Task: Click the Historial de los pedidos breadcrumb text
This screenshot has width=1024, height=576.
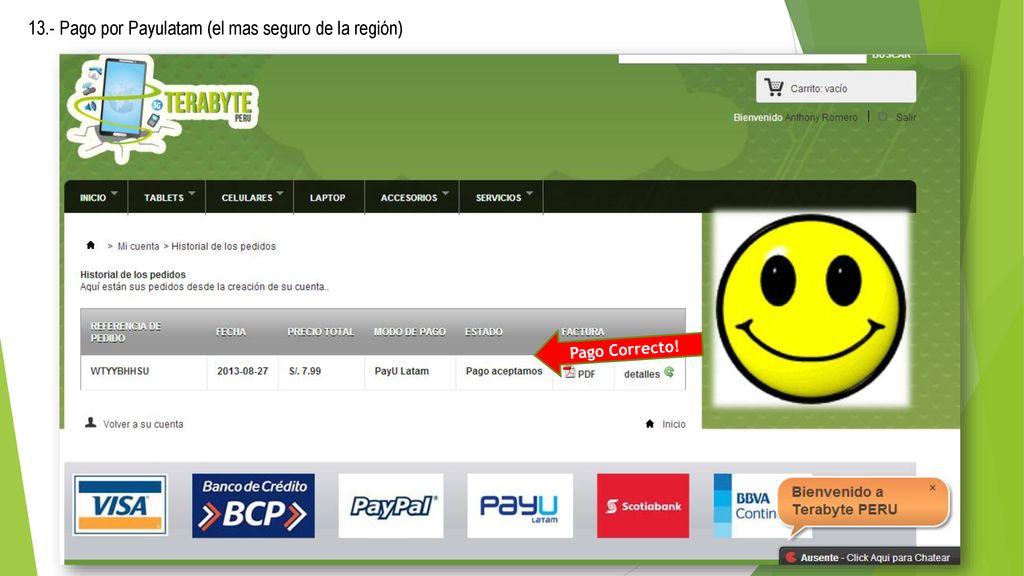Action: [x=223, y=246]
